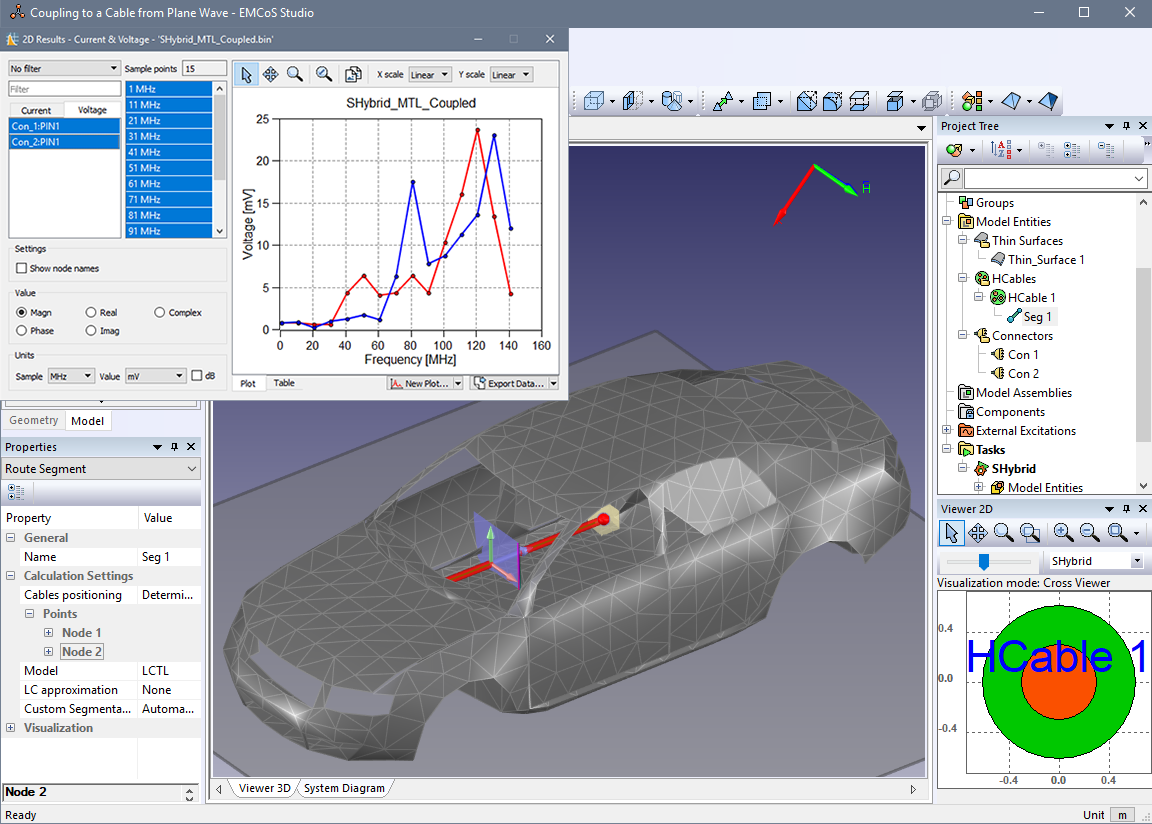Click the search magnifier in Project Tree
The width and height of the screenshot is (1152, 824).
(952, 178)
